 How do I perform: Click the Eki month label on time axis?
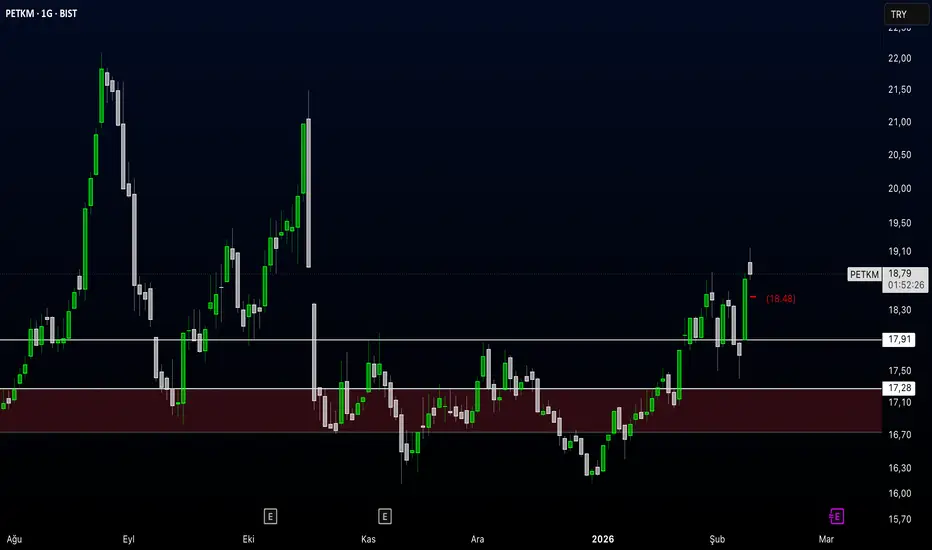pos(248,539)
